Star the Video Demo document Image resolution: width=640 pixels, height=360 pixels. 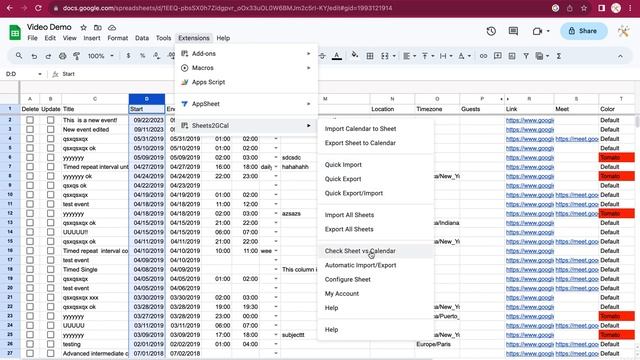(83, 27)
